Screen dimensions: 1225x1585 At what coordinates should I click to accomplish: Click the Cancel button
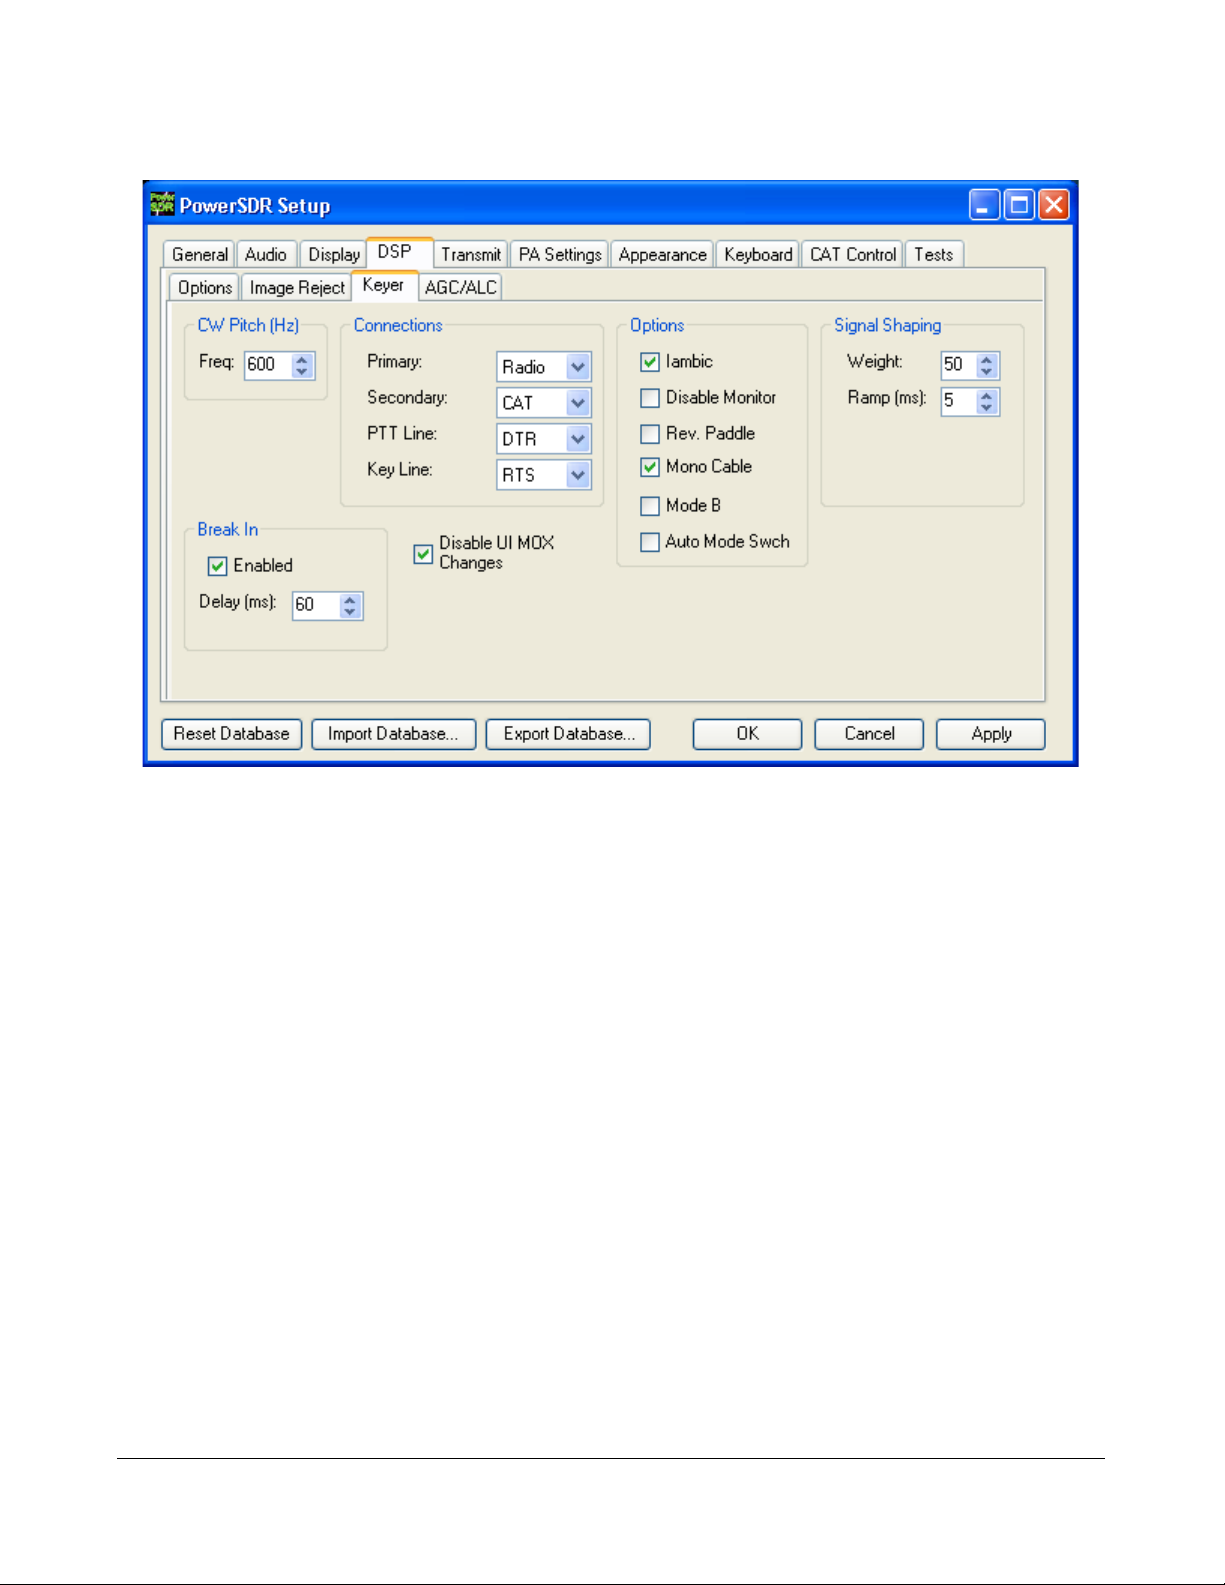coord(869,734)
